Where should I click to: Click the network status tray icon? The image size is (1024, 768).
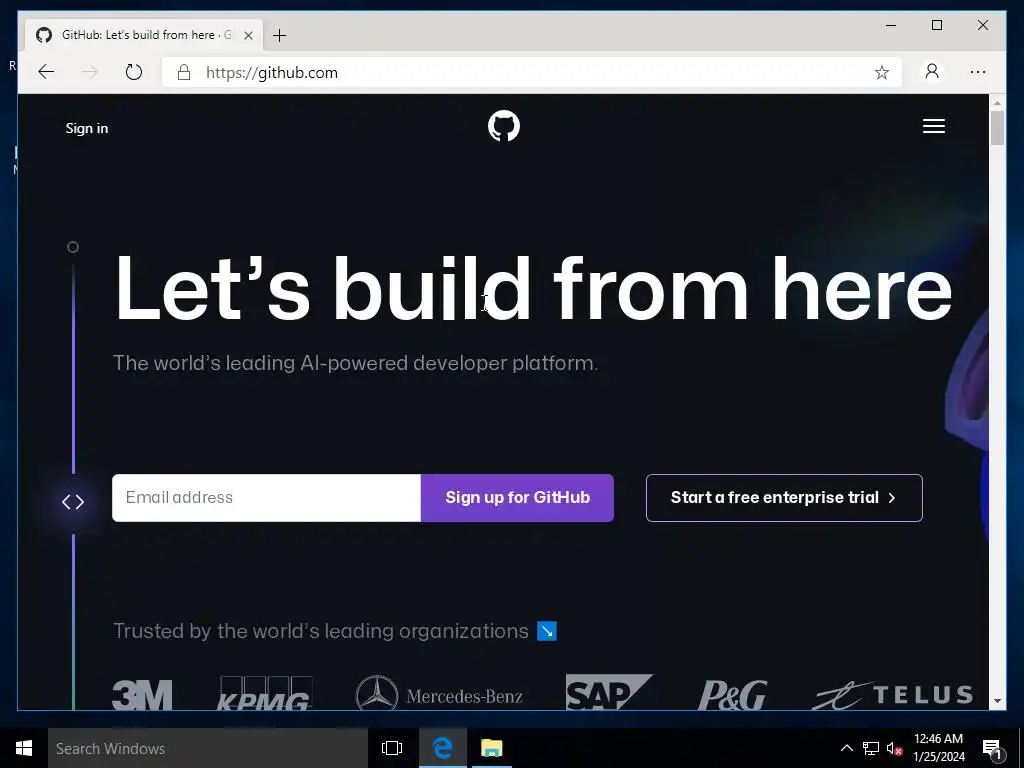coord(871,748)
